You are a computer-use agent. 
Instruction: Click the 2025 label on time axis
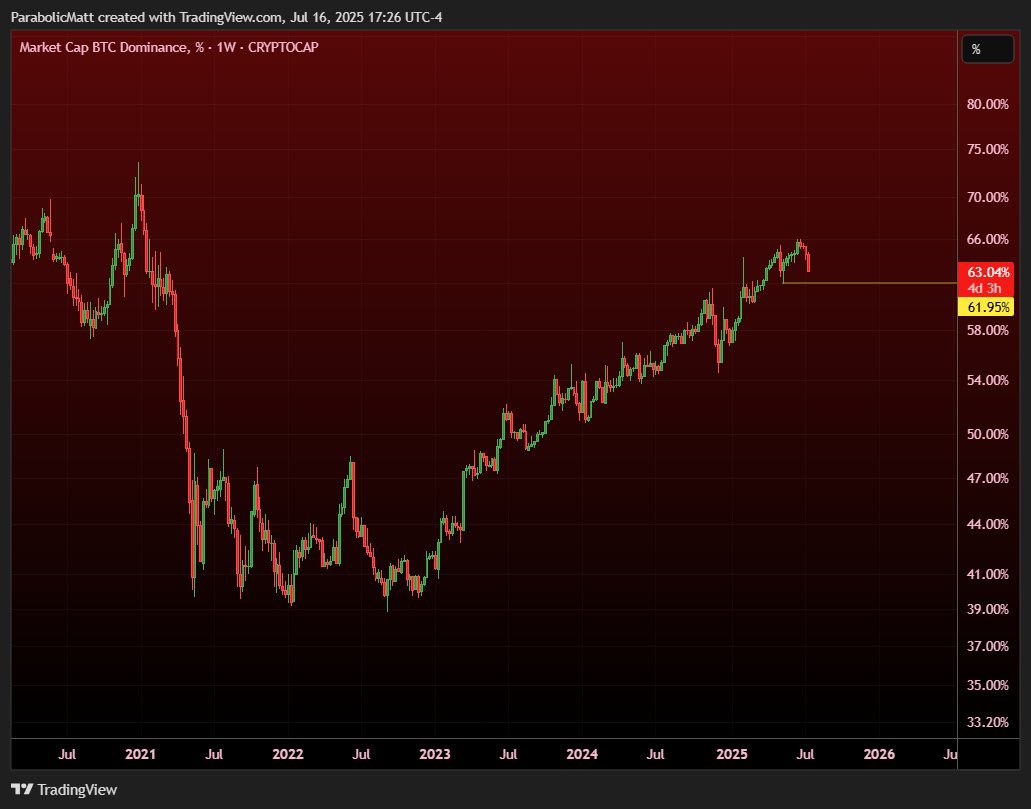[732, 754]
